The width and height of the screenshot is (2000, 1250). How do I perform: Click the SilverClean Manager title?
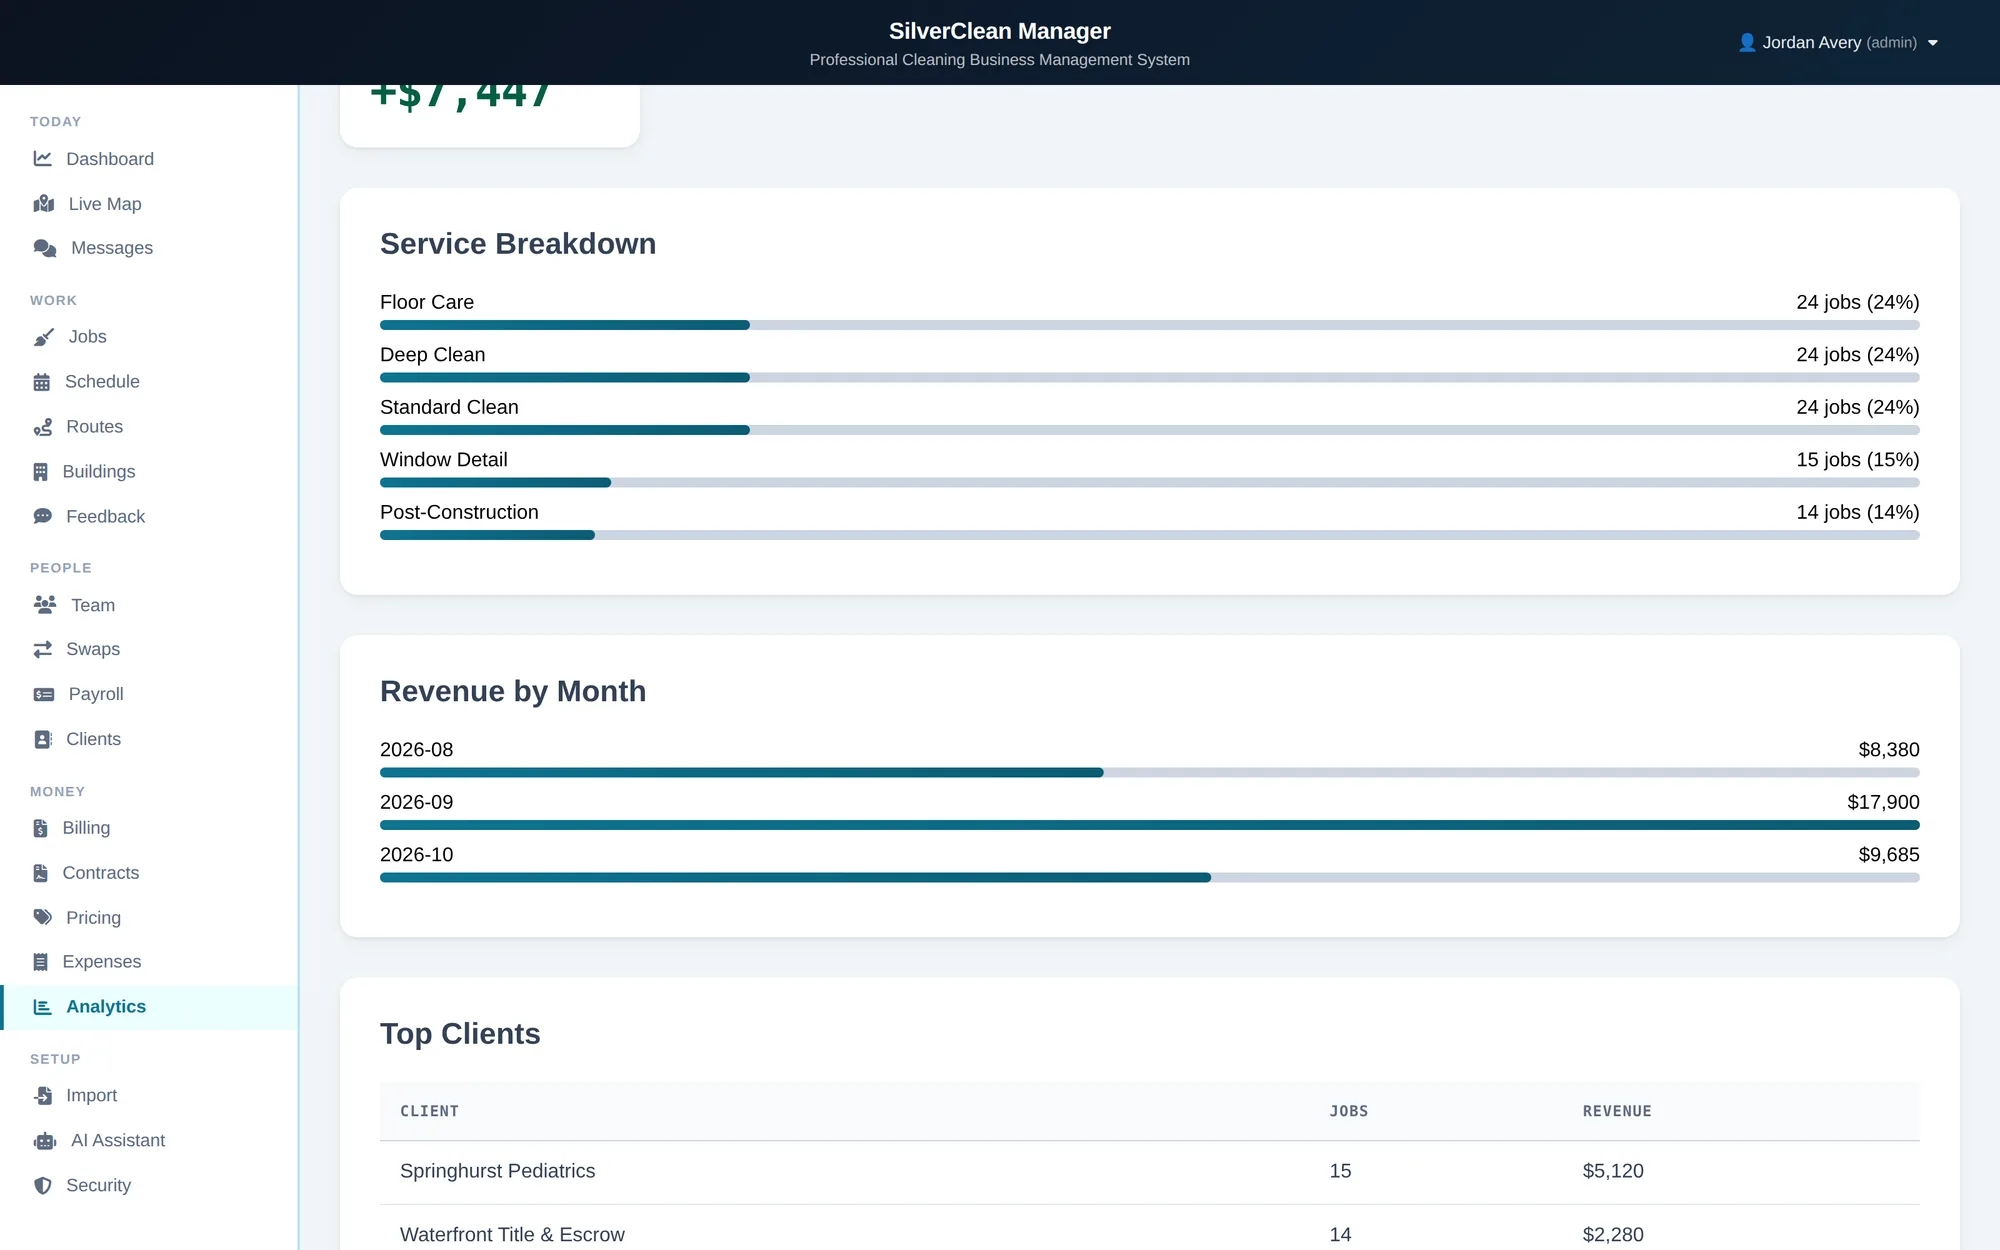click(1000, 31)
